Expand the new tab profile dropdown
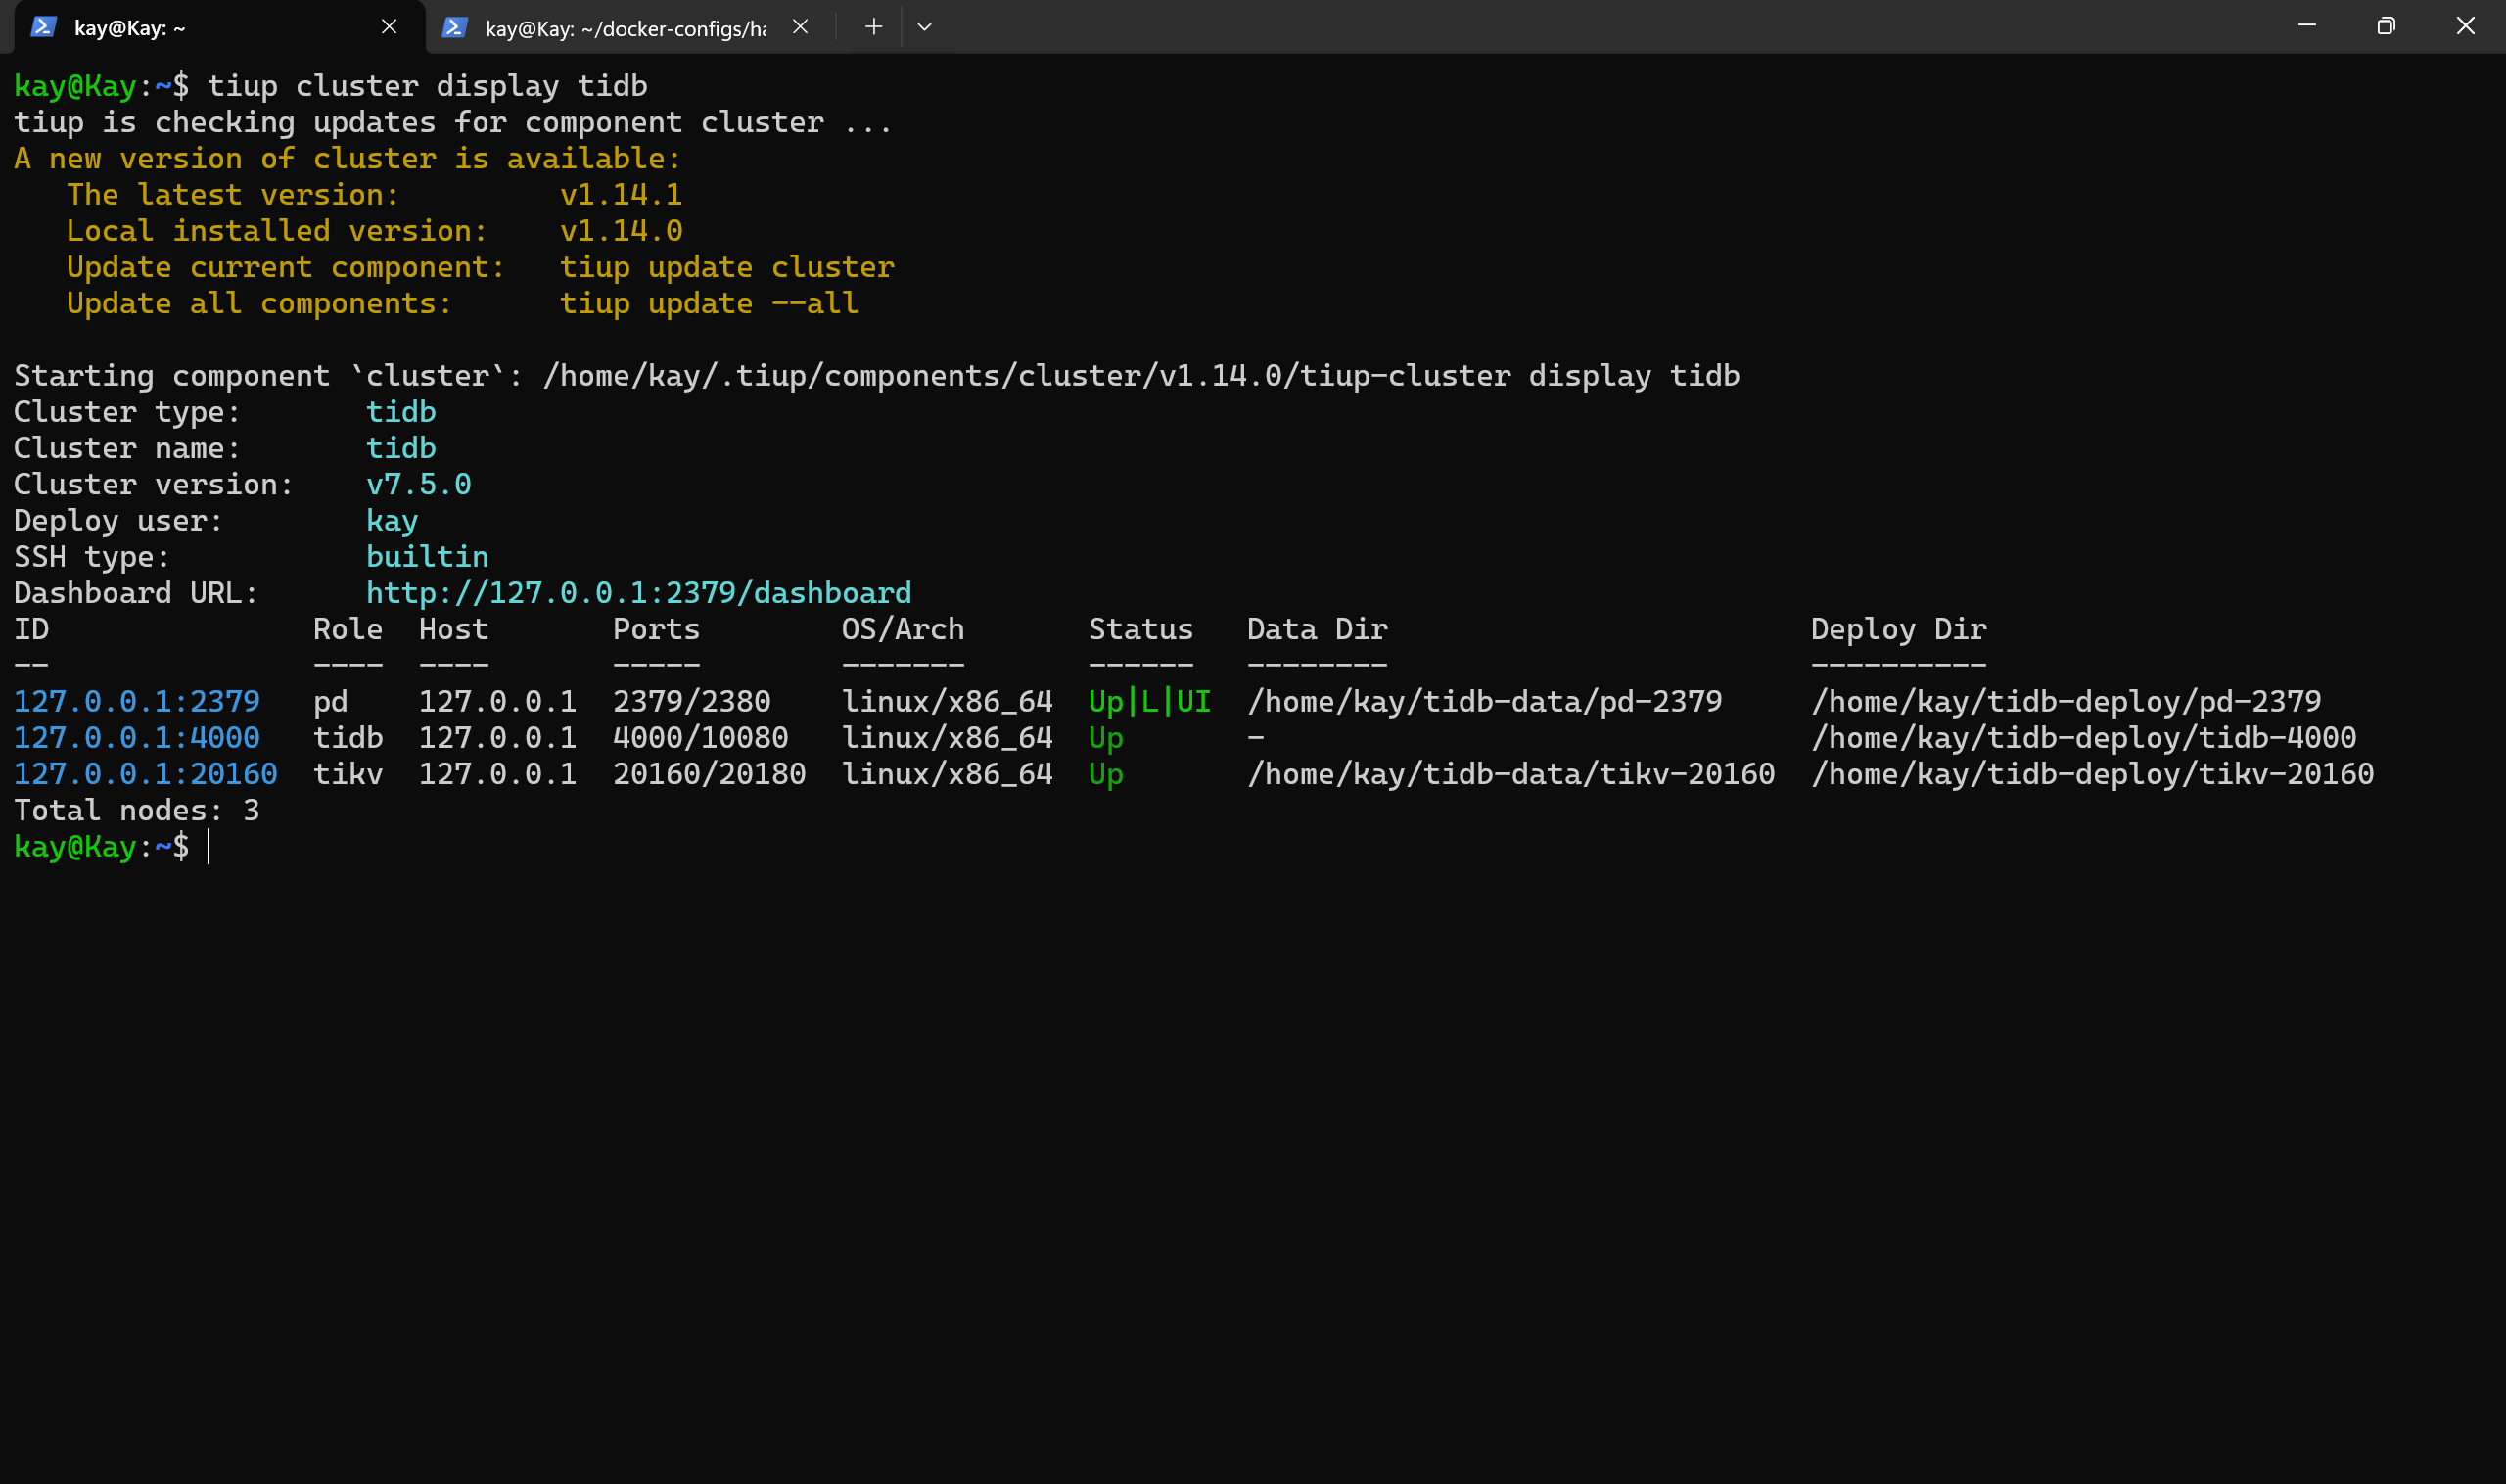The width and height of the screenshot is (2506, 1484). pyautogui.click(x=925, y=27)
